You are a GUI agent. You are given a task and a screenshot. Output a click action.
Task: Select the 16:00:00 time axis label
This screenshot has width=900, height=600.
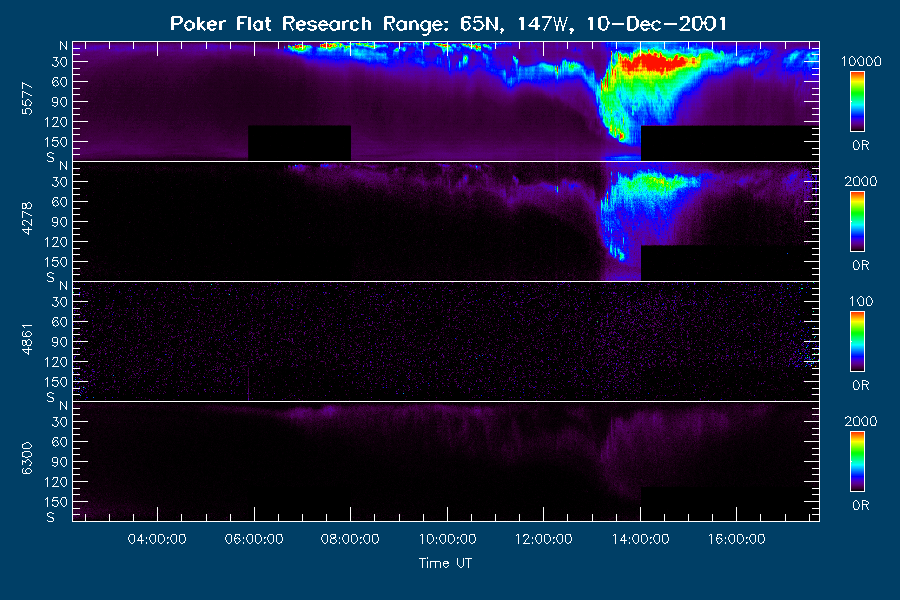(x=736, y=539)
